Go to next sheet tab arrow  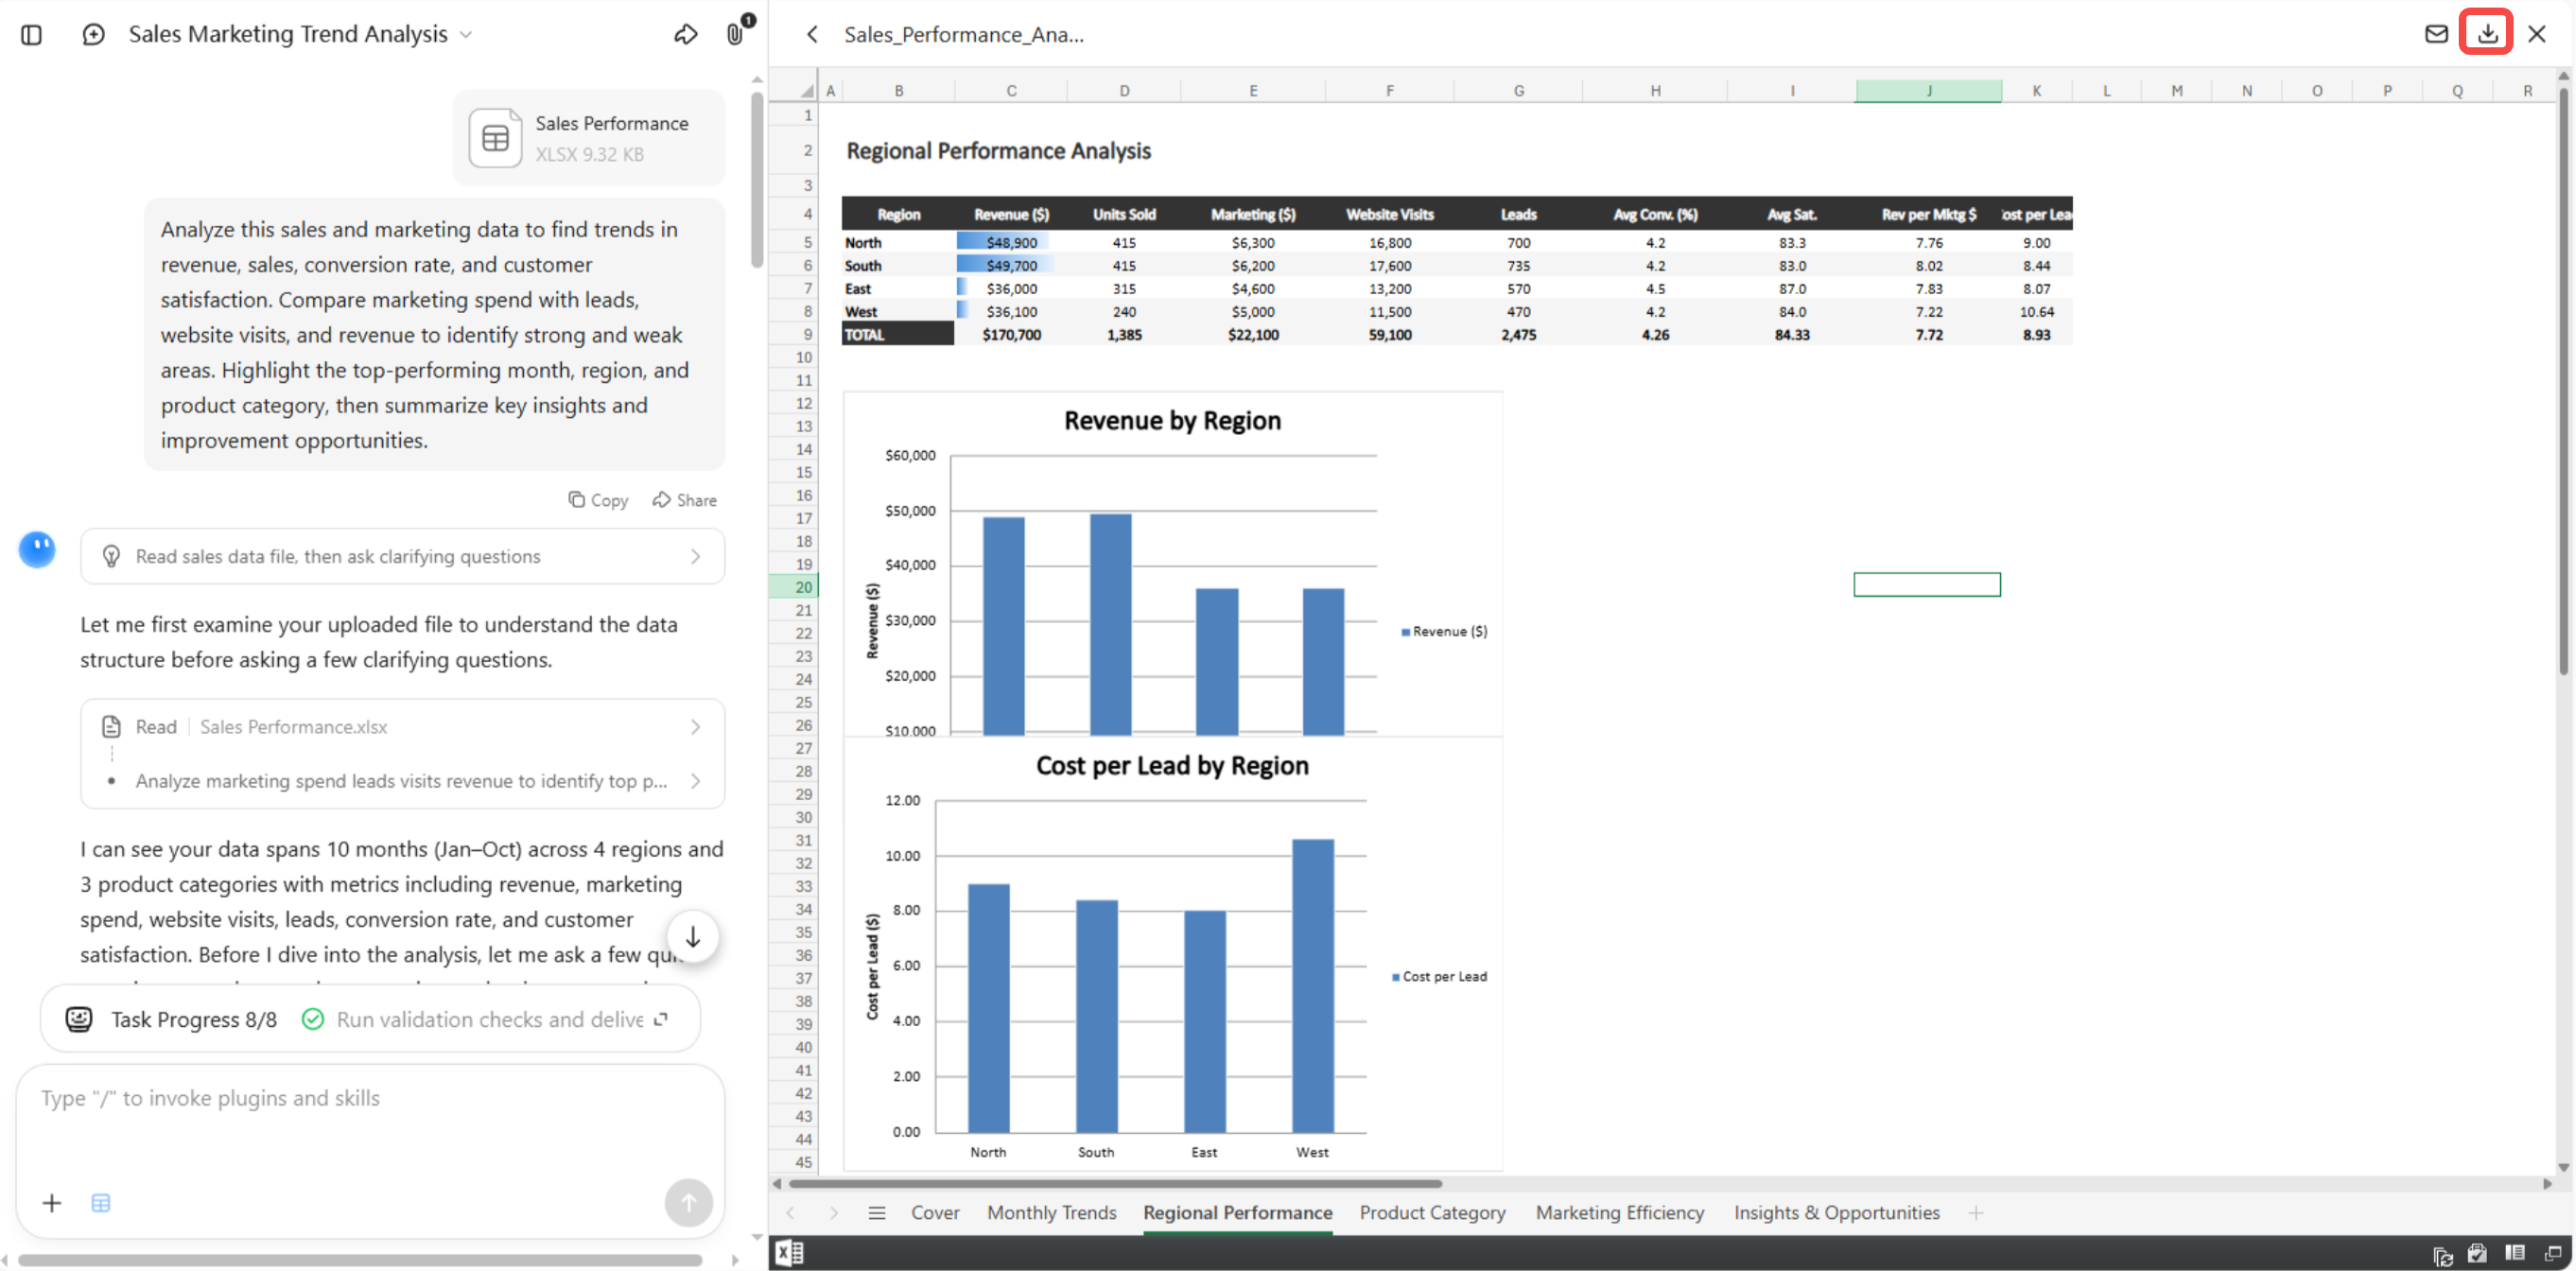(x=834, y=1212)
